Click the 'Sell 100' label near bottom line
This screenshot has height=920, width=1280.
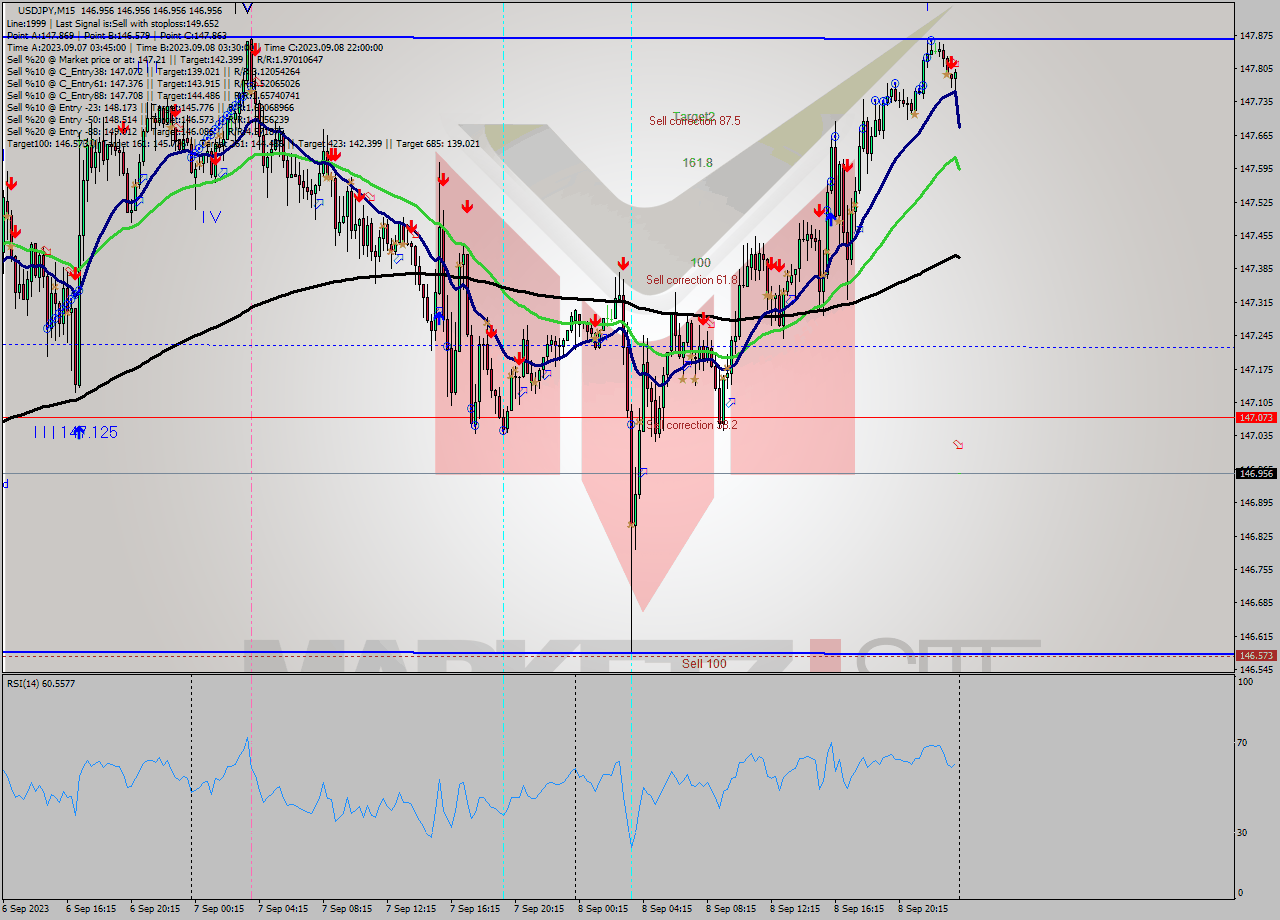point(704,663)
